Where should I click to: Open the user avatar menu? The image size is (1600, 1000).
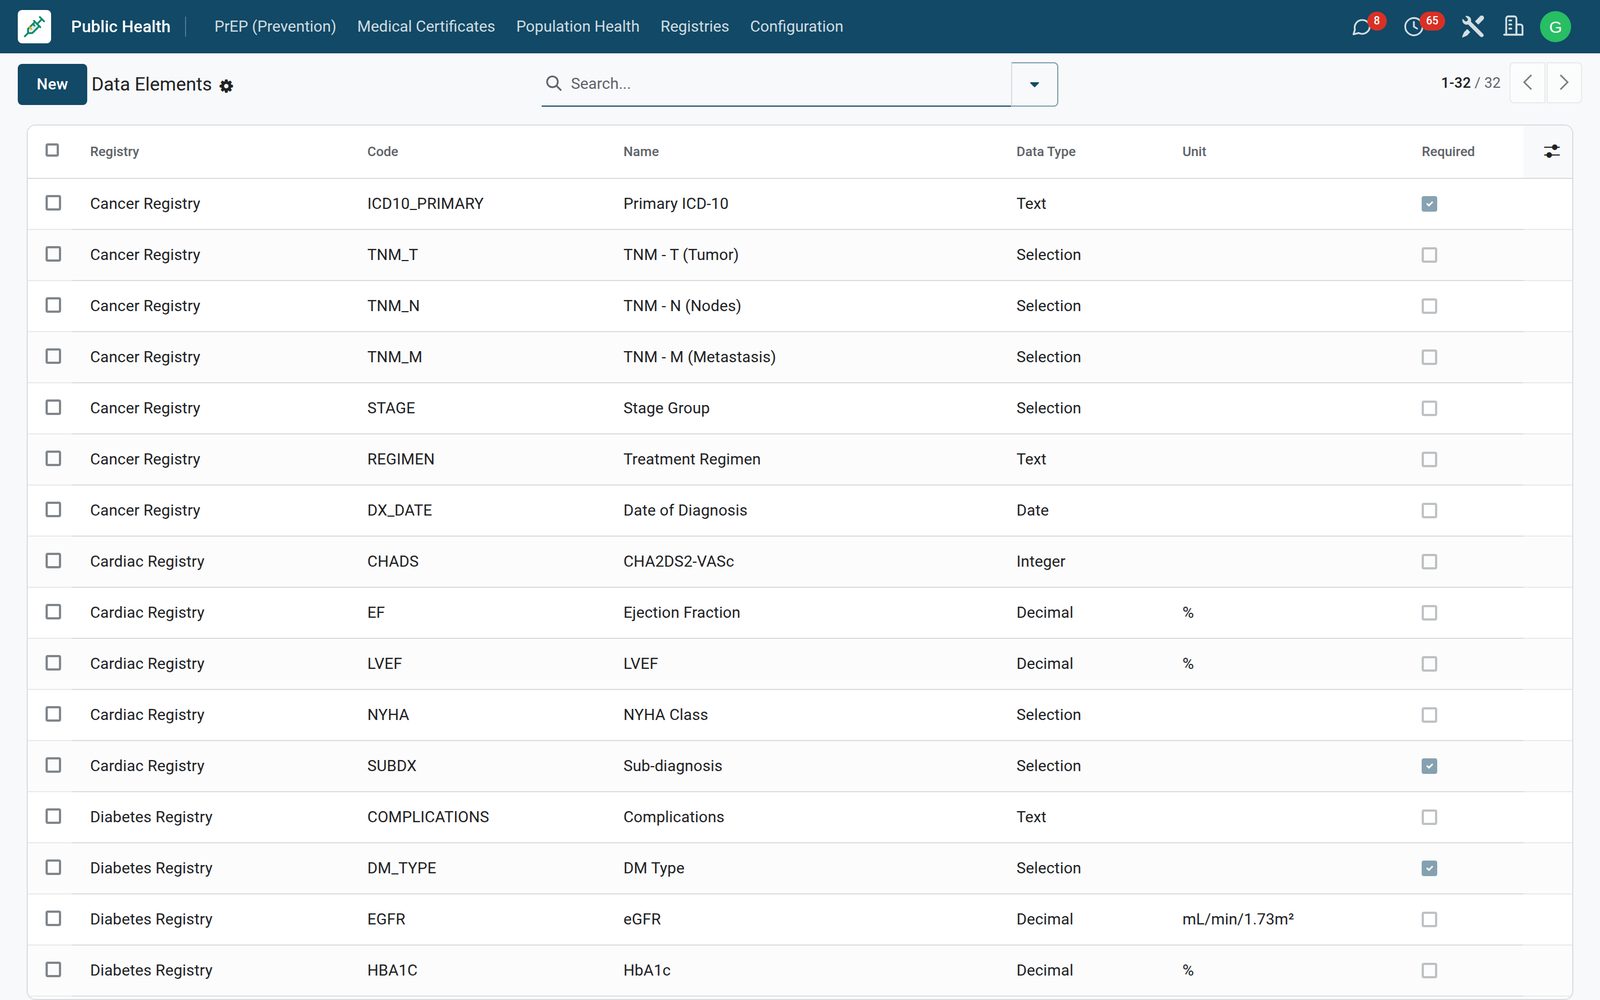[1555, 27]
